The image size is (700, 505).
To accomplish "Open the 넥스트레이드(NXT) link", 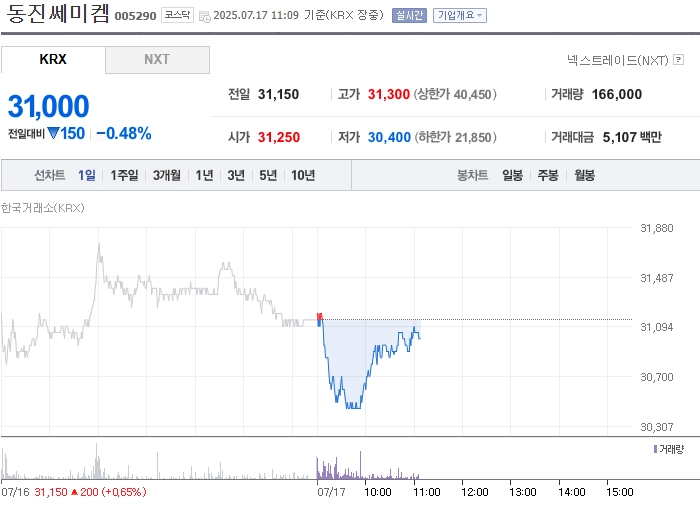I will click(x=618, y=60).
